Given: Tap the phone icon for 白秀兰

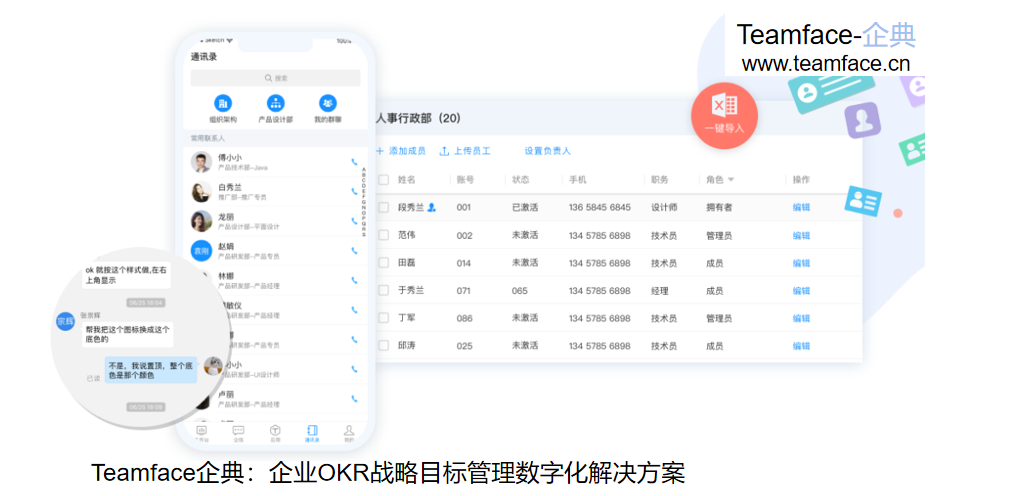Looking at the screenshot, I should coord(354,191).
